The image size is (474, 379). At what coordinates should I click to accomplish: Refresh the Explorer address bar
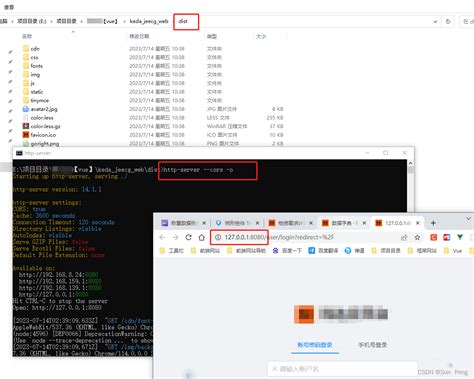[x=448, y=21]
